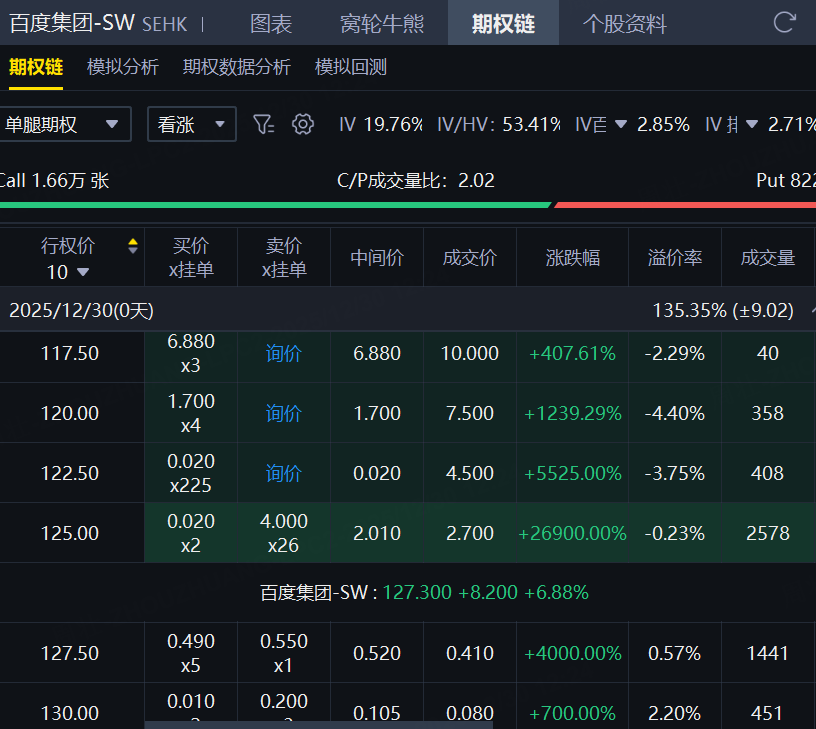Click bid 0.020 x225 cell
Viewport: 816px width, 729px height.
coord(191,473)
